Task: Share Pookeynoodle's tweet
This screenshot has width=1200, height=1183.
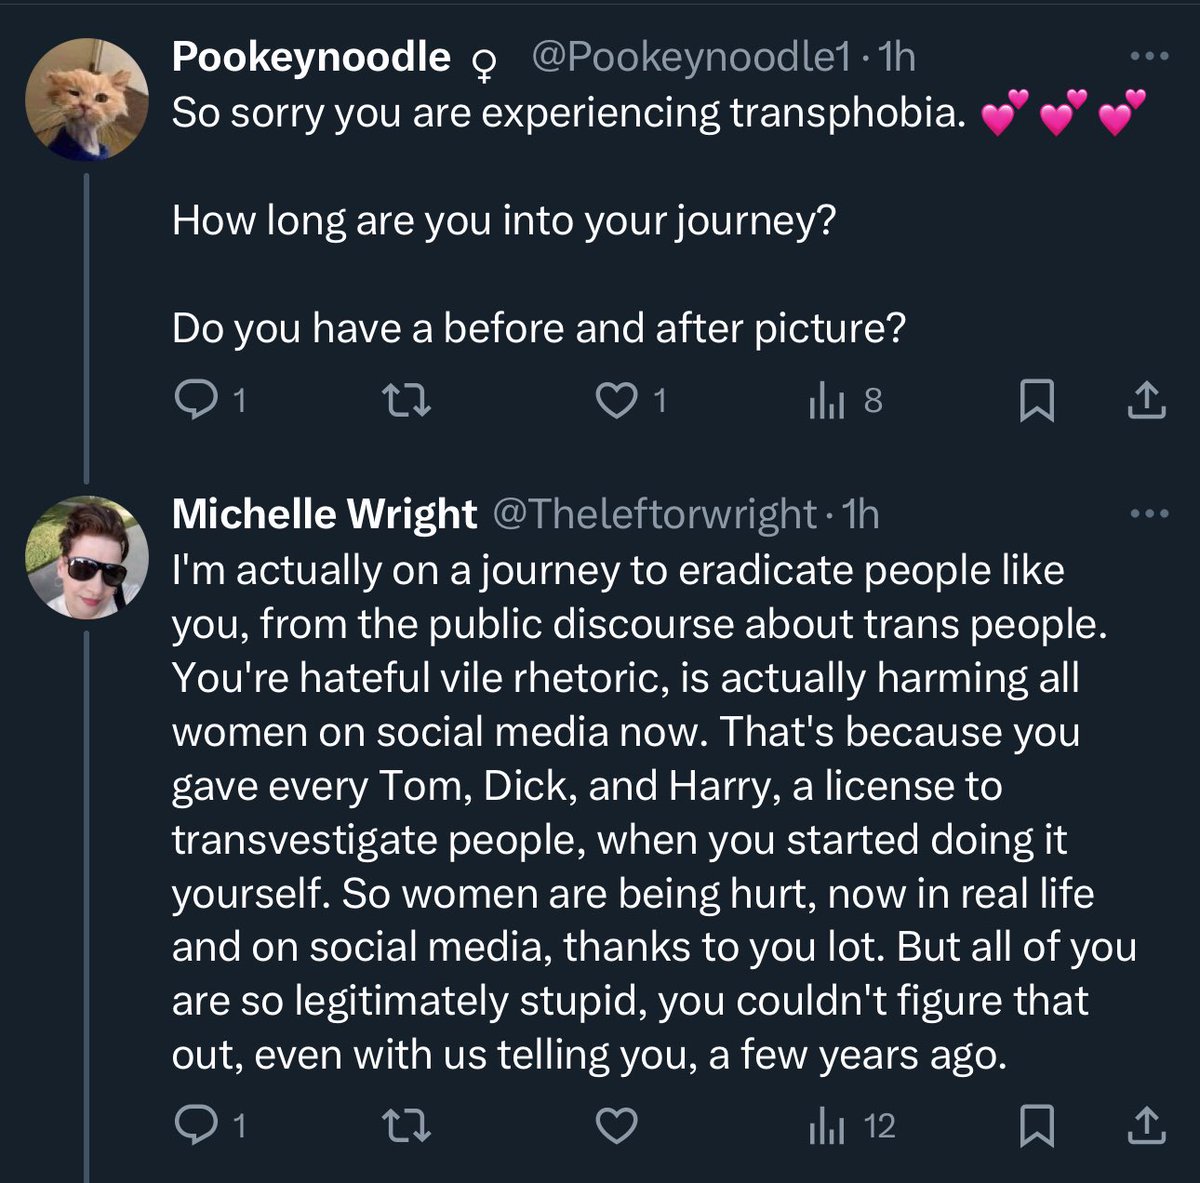Action: point(1146,401)
